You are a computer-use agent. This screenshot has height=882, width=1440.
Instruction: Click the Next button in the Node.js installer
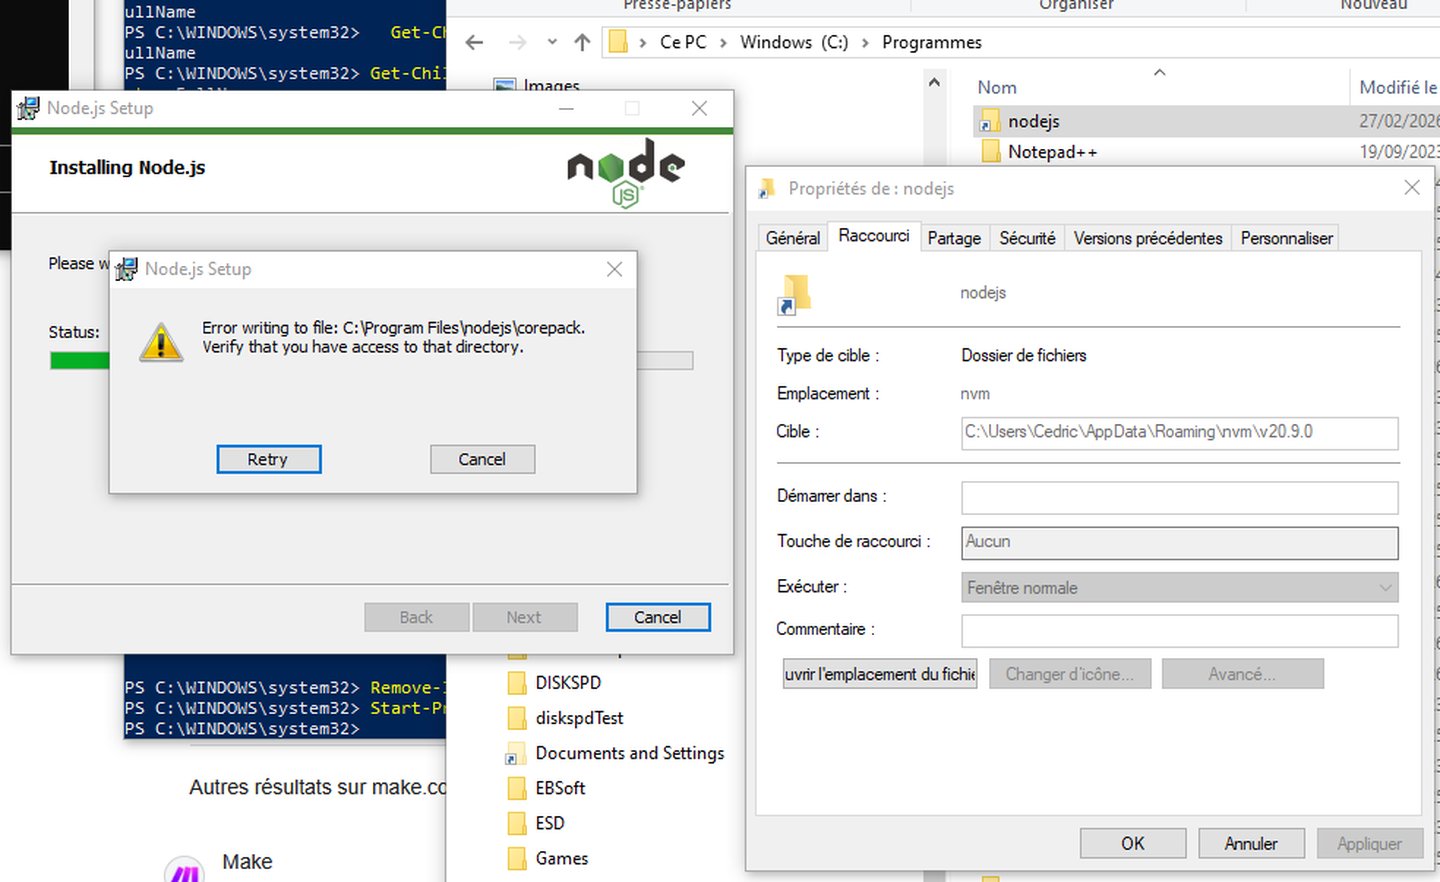pos(524,617)
